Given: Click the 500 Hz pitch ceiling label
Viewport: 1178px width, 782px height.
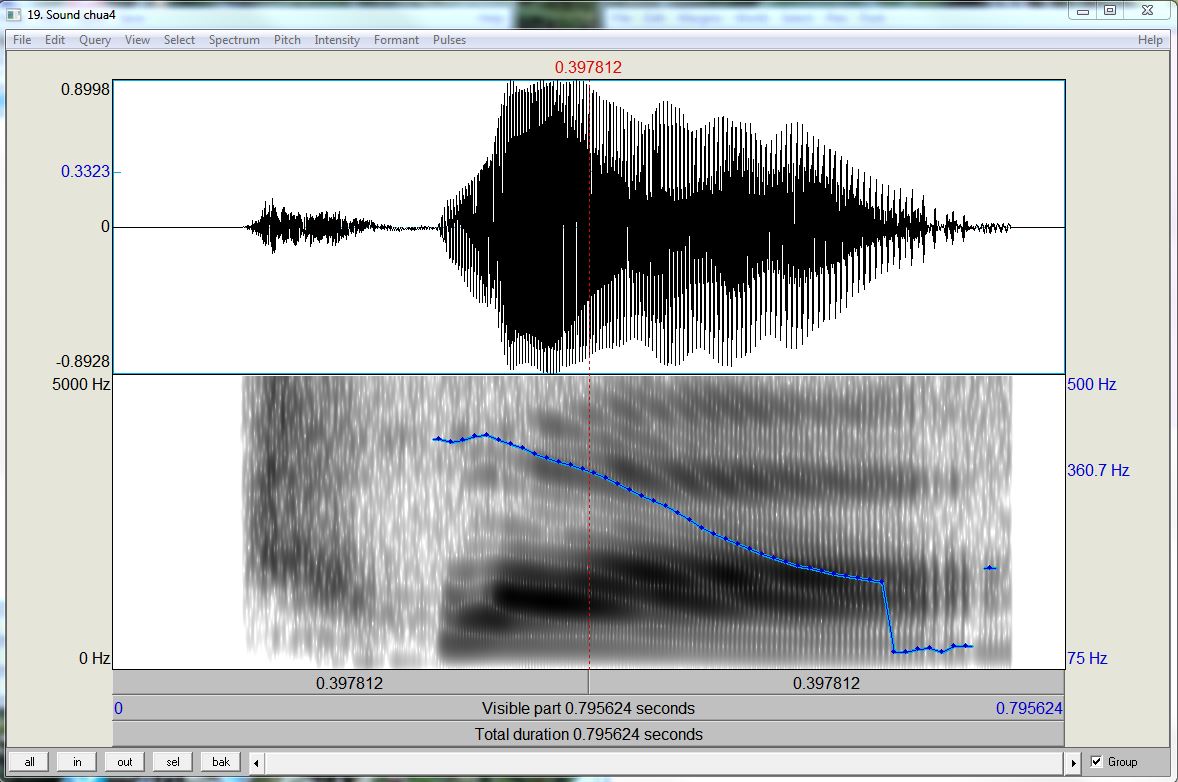Looking at the screenshot, I should 1092,384.
